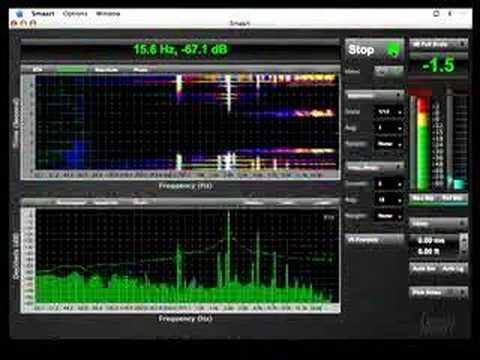Open the Apple menu
480x360 pixels.
point(19,14)
